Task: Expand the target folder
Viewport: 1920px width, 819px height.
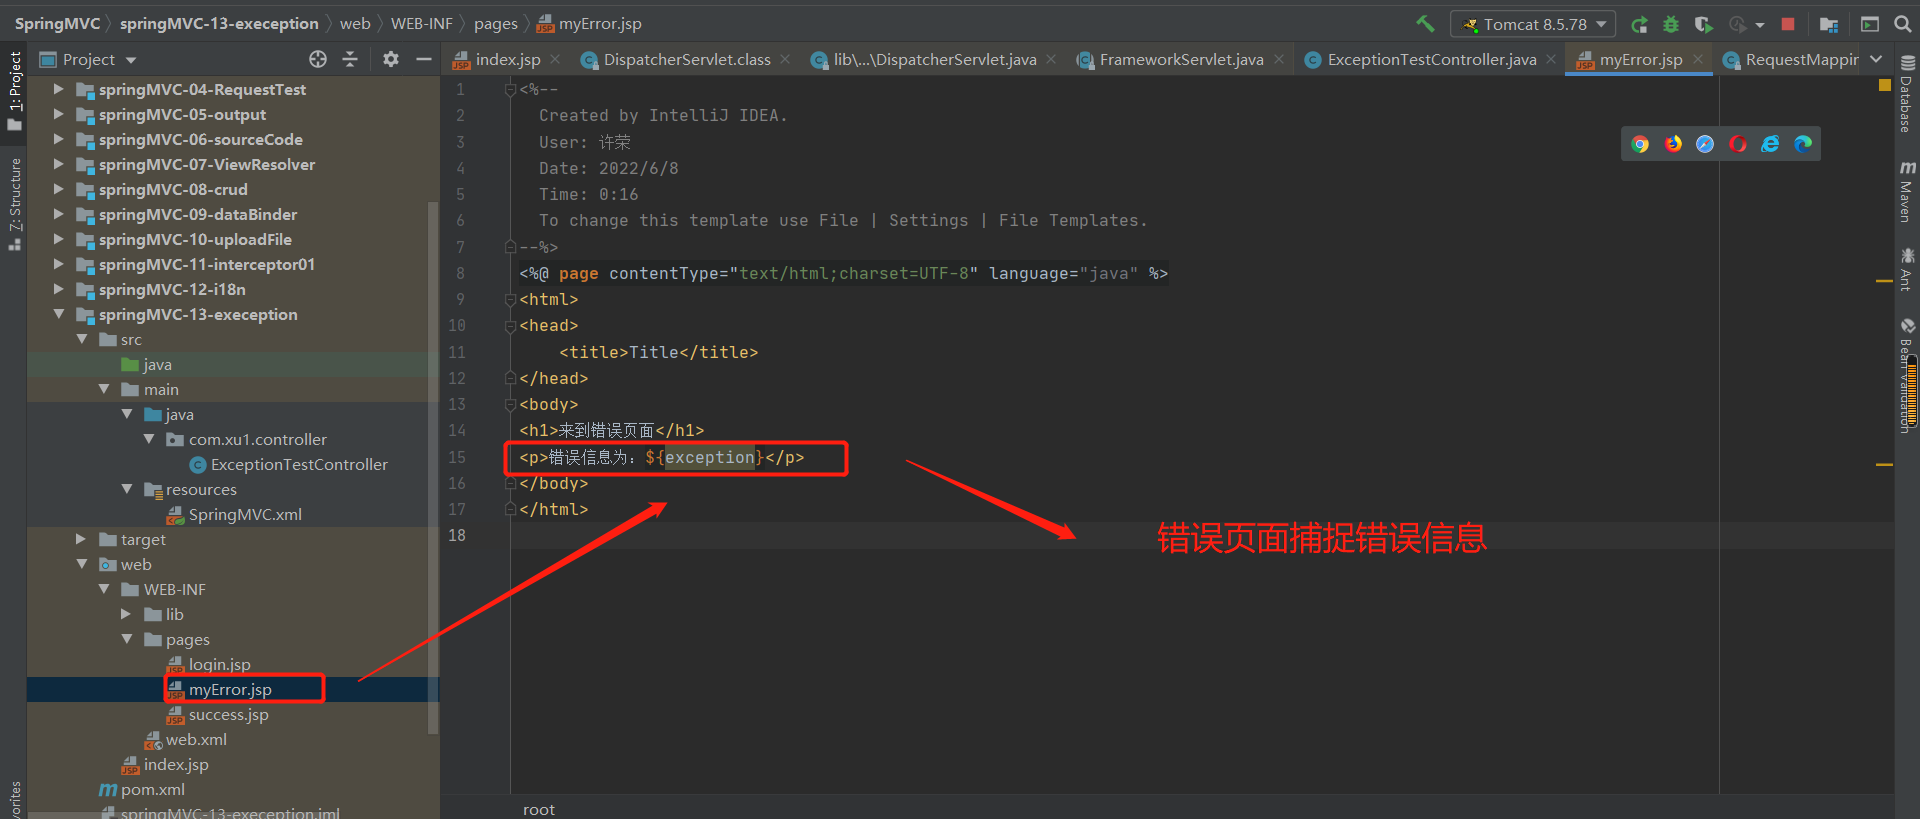Action: 82,539
